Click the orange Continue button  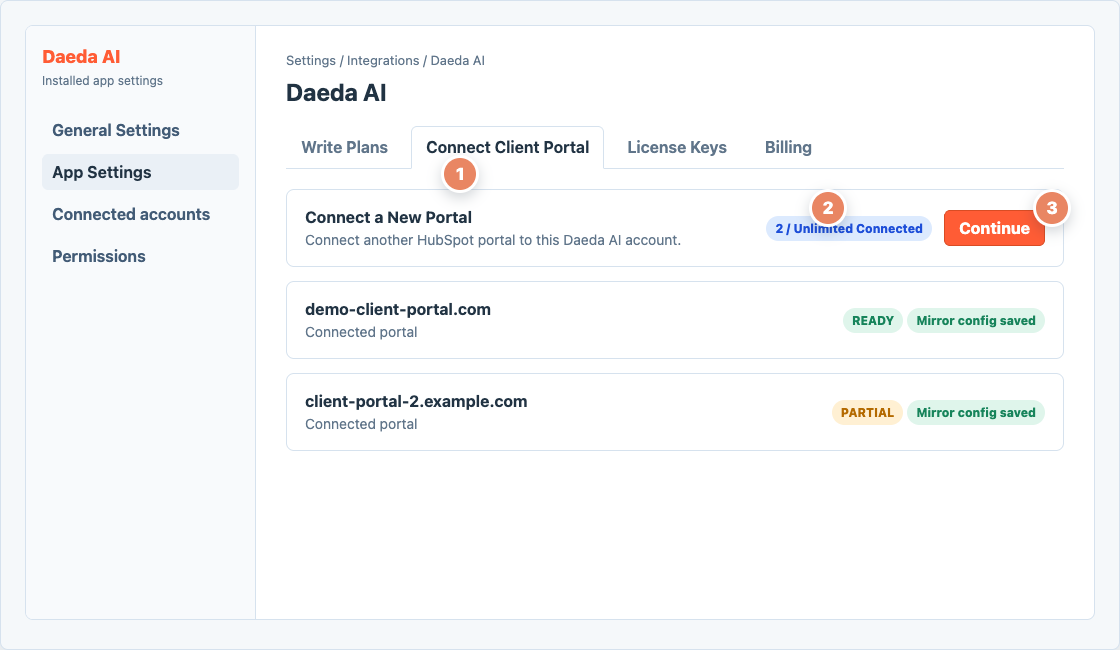(x=994, y=228)
